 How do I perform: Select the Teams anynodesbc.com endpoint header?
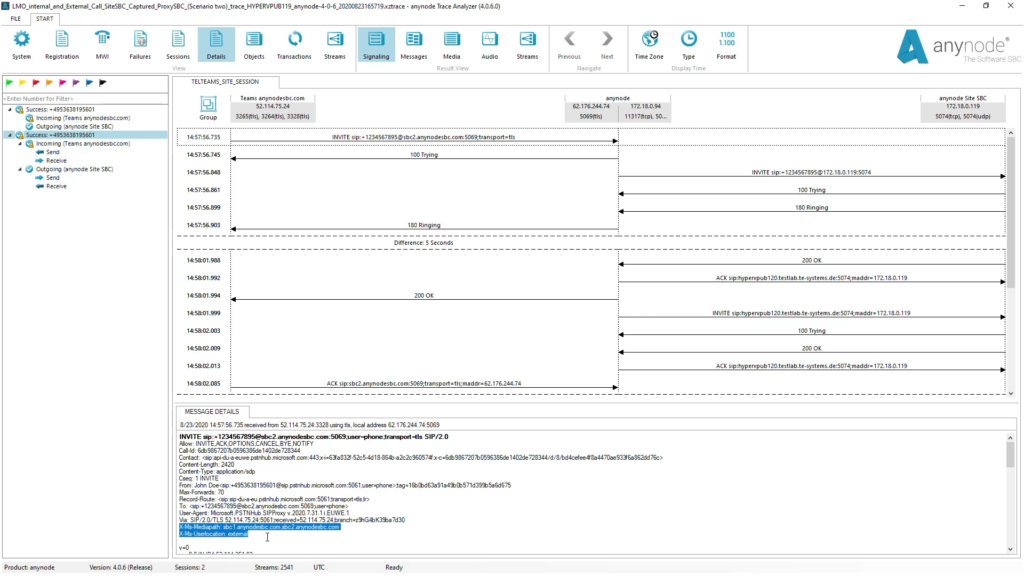(272, 108)
